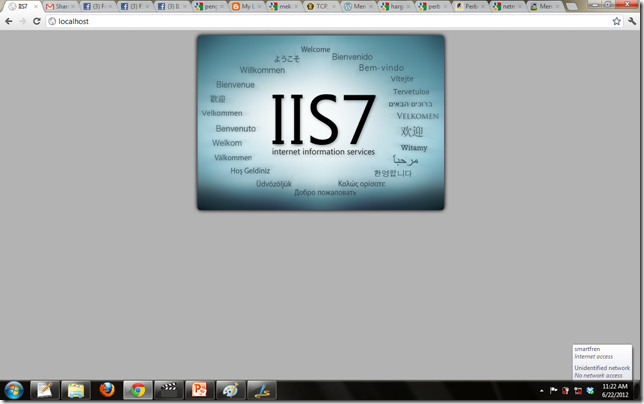The image size is (644, 404).
Task: Open Paint from the taskbar
Action: click(230, 390)
